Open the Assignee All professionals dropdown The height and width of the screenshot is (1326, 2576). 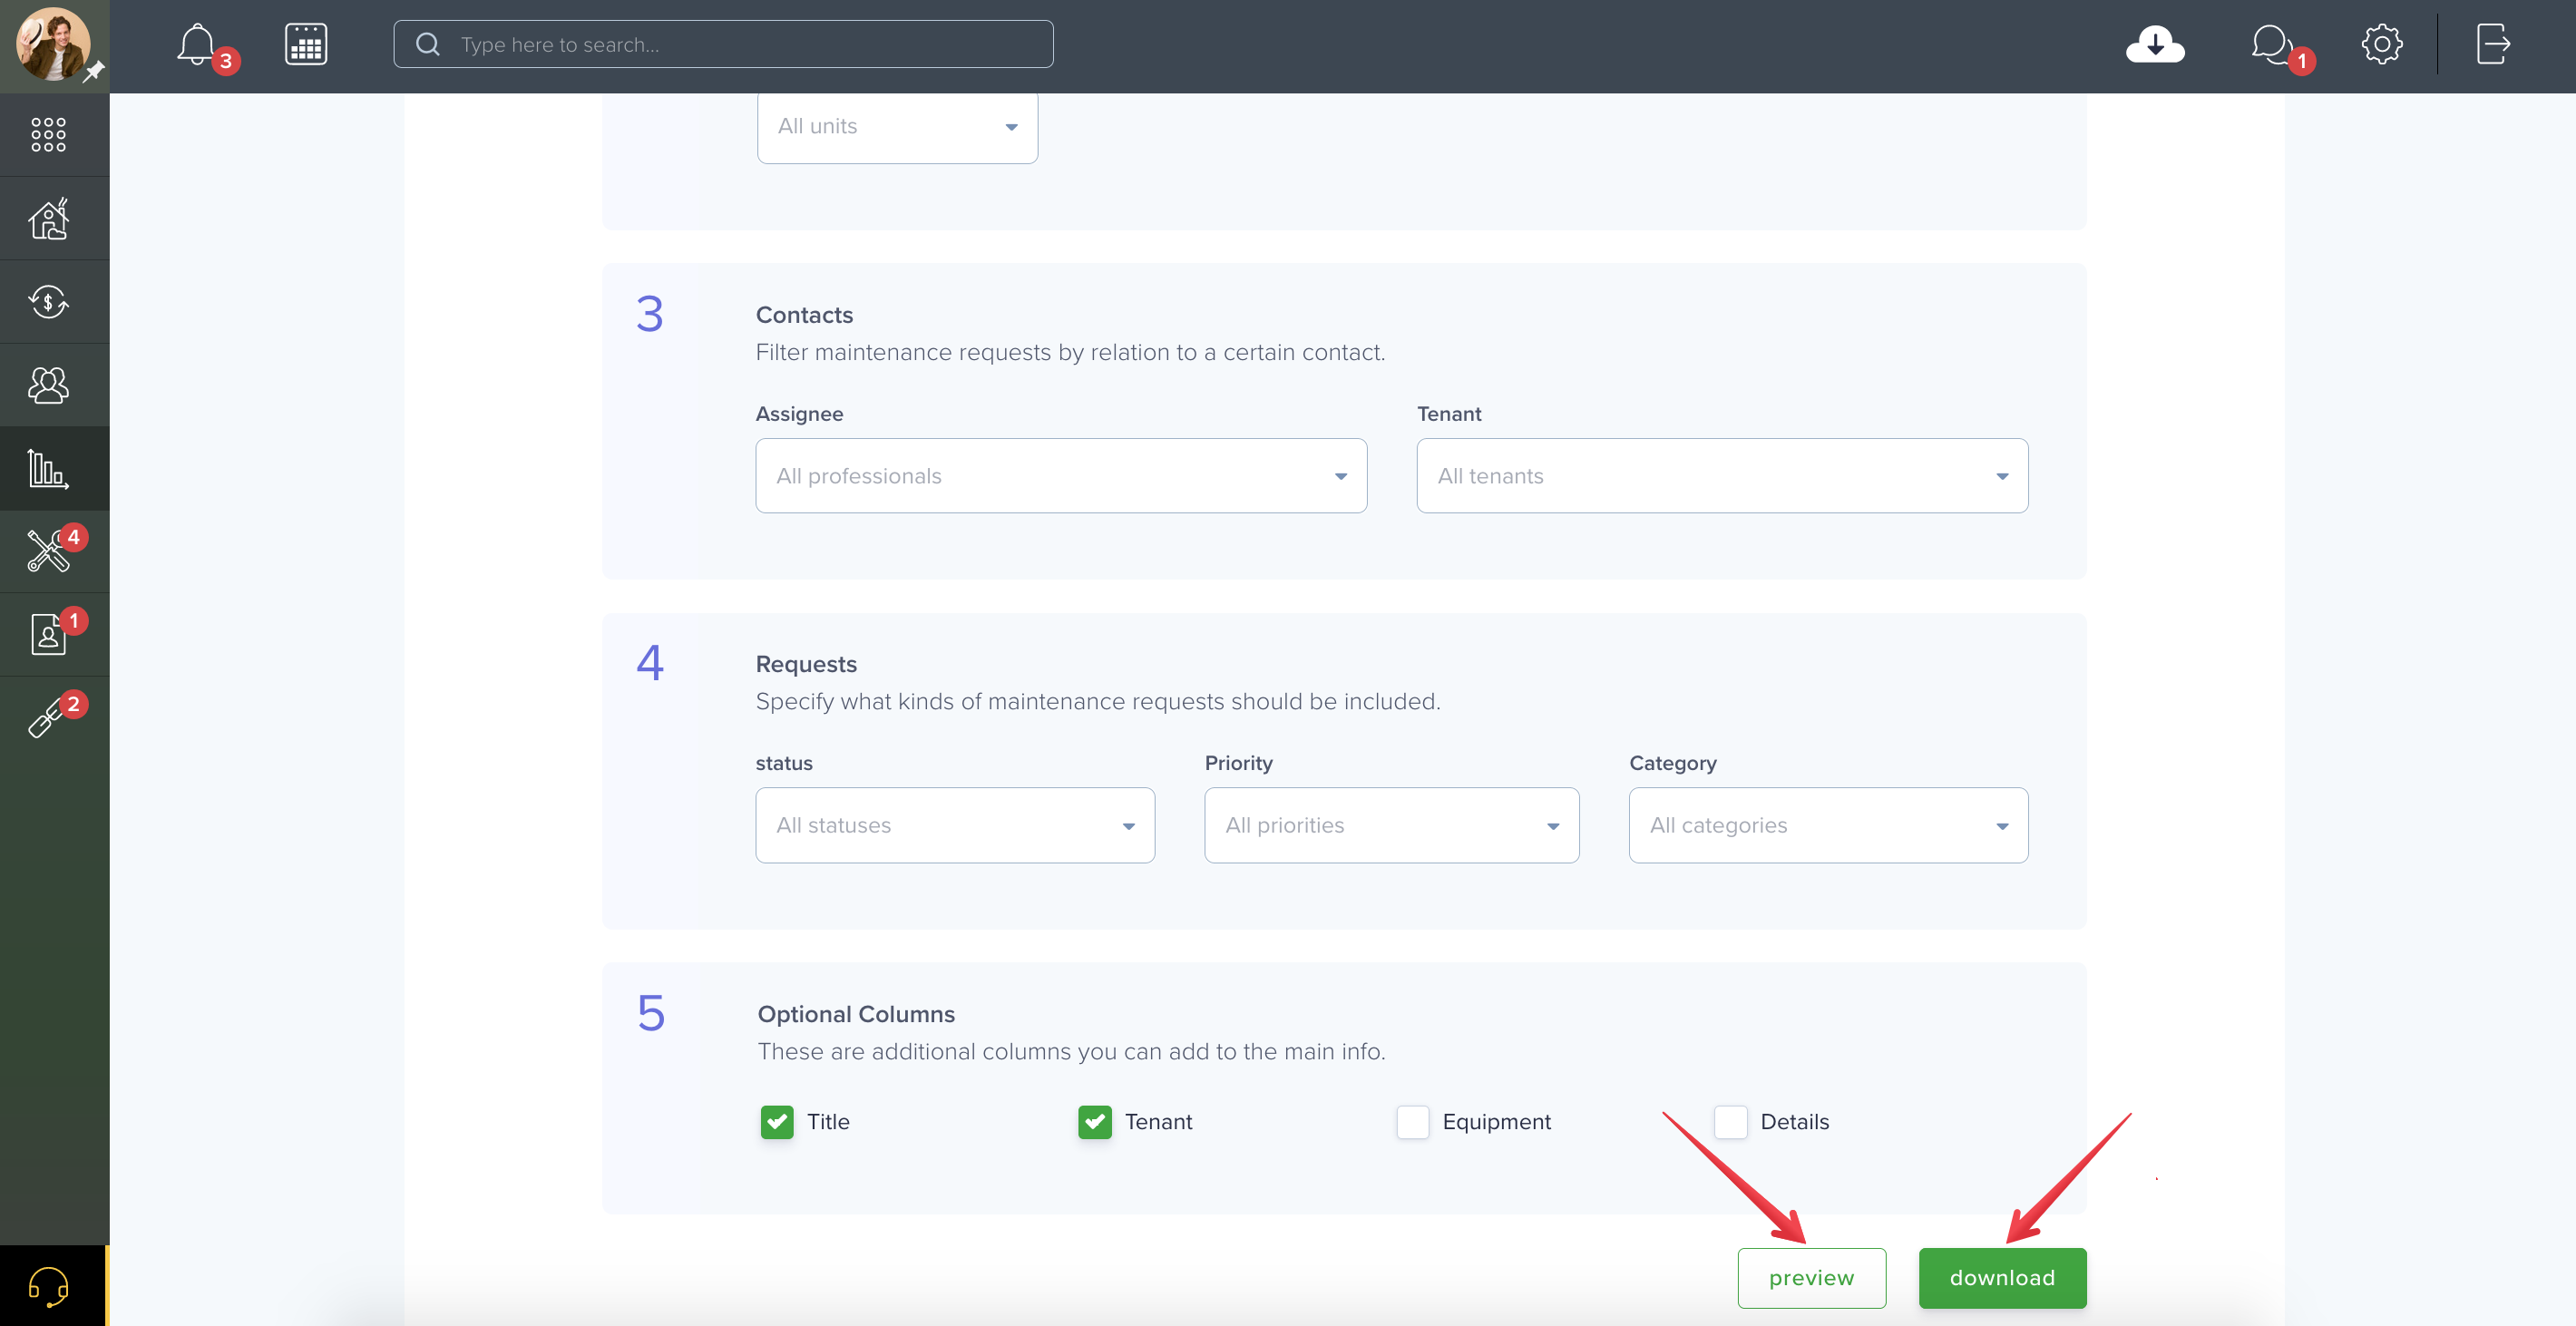1061,476
